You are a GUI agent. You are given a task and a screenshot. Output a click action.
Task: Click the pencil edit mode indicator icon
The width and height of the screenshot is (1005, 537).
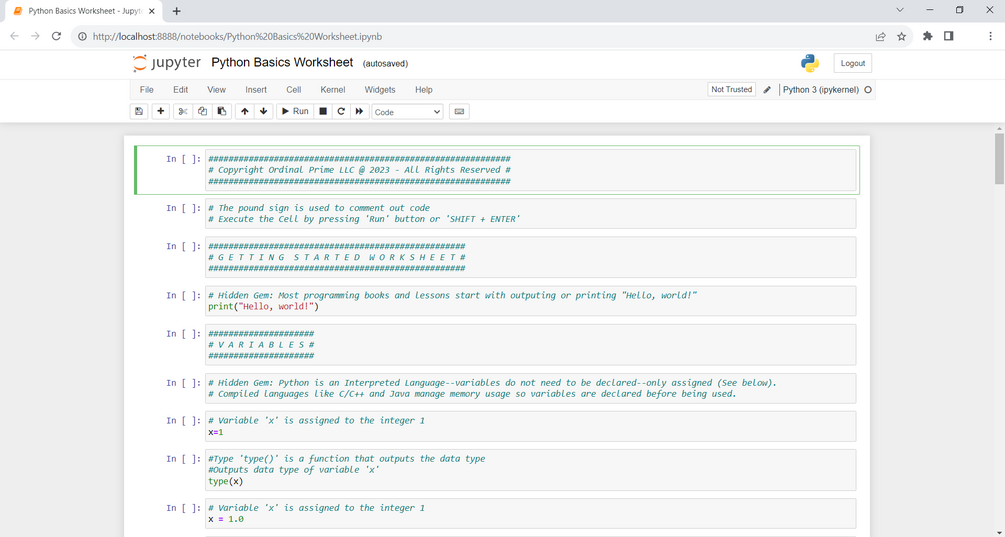(x=767, y=90)
